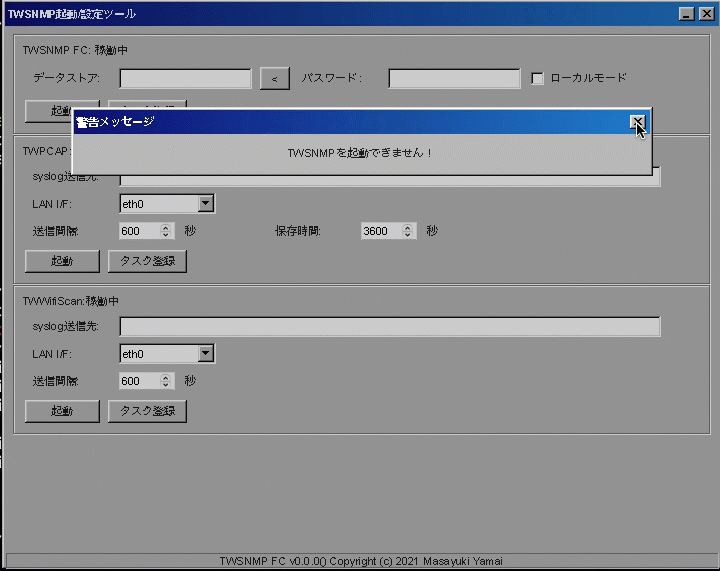Click the 'TWSNMP FC: 稼働中' status label

point(75,50)
